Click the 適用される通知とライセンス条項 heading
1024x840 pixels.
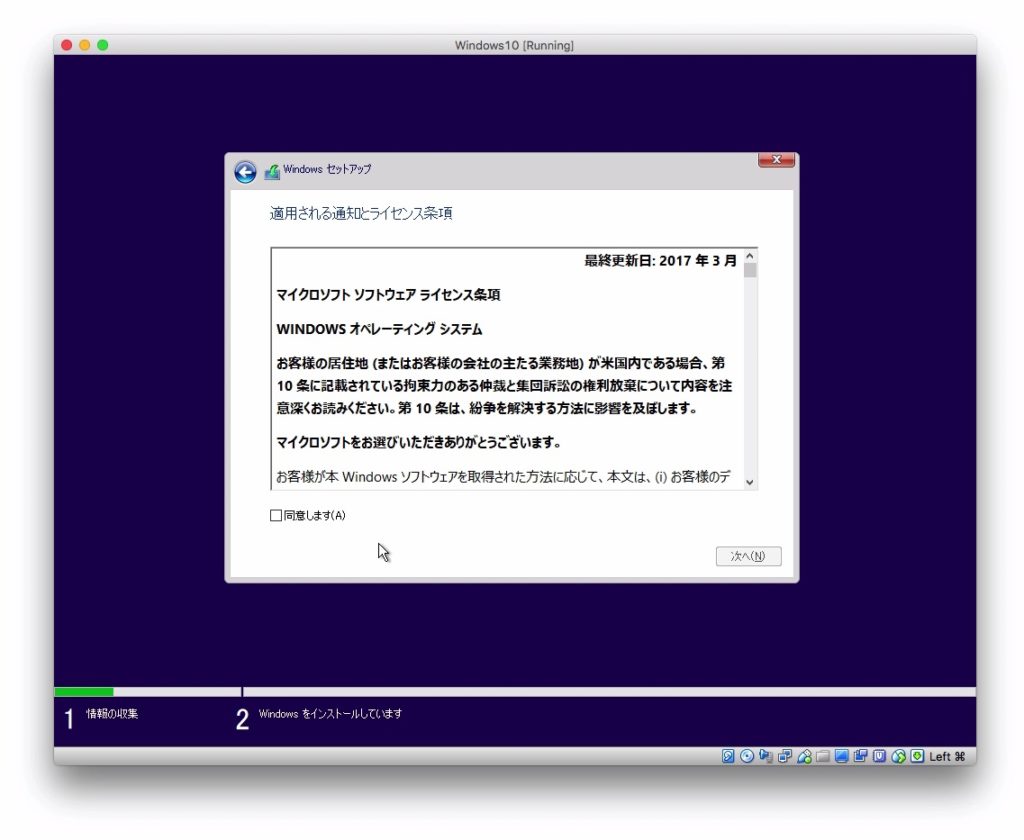tap(360, 214)
